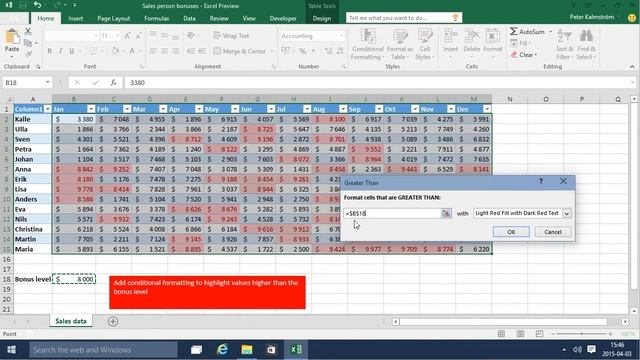
Task: Click the Greater Than value input field
Action: (392, 213)
